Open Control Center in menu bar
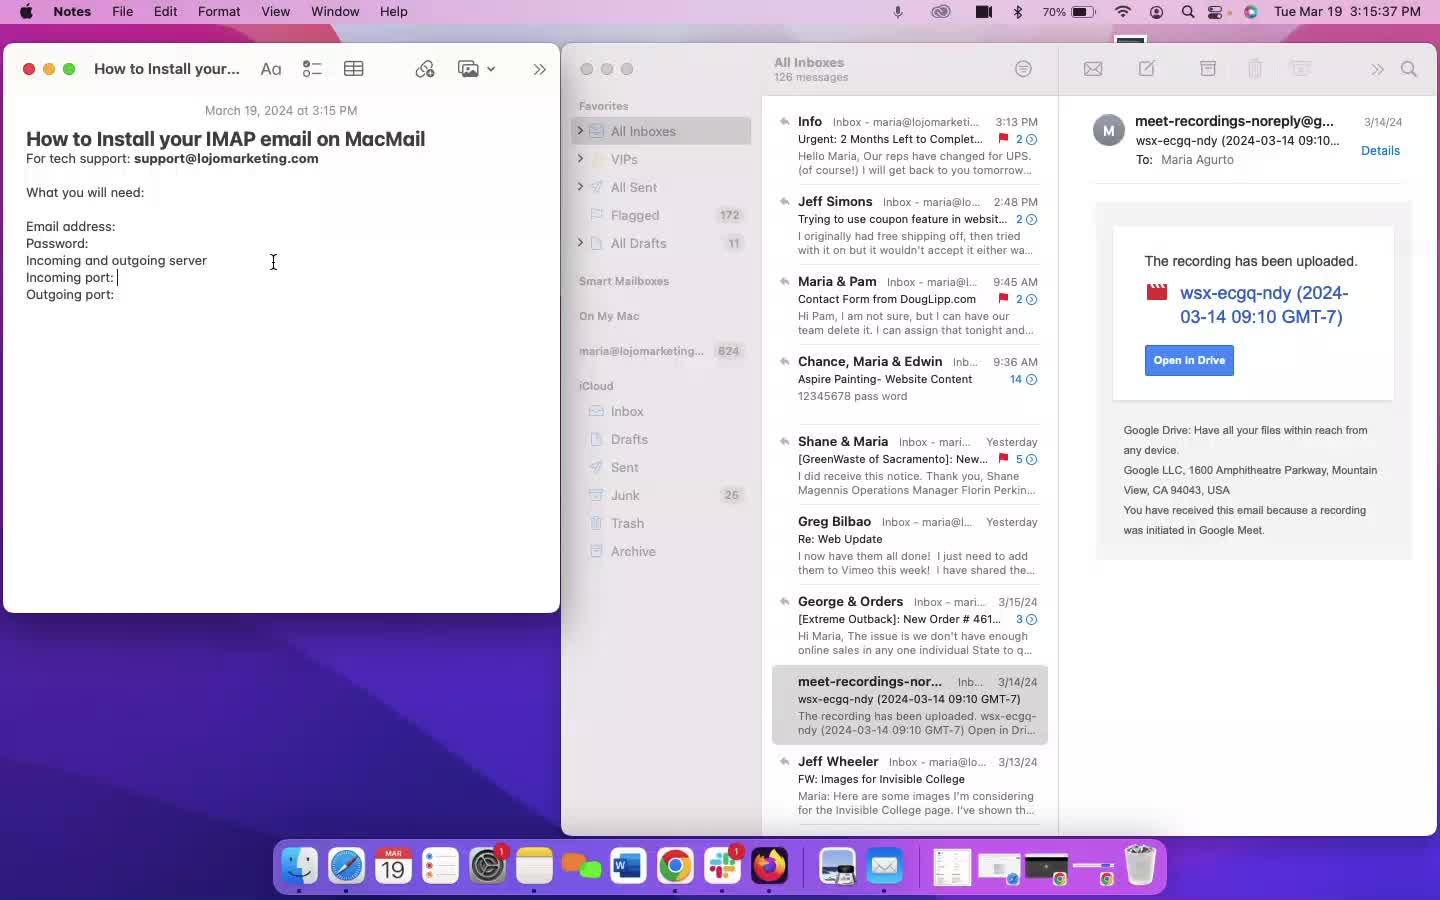Image resolution: width=1440 pixels, height=900 pixels. point(1216,12)
